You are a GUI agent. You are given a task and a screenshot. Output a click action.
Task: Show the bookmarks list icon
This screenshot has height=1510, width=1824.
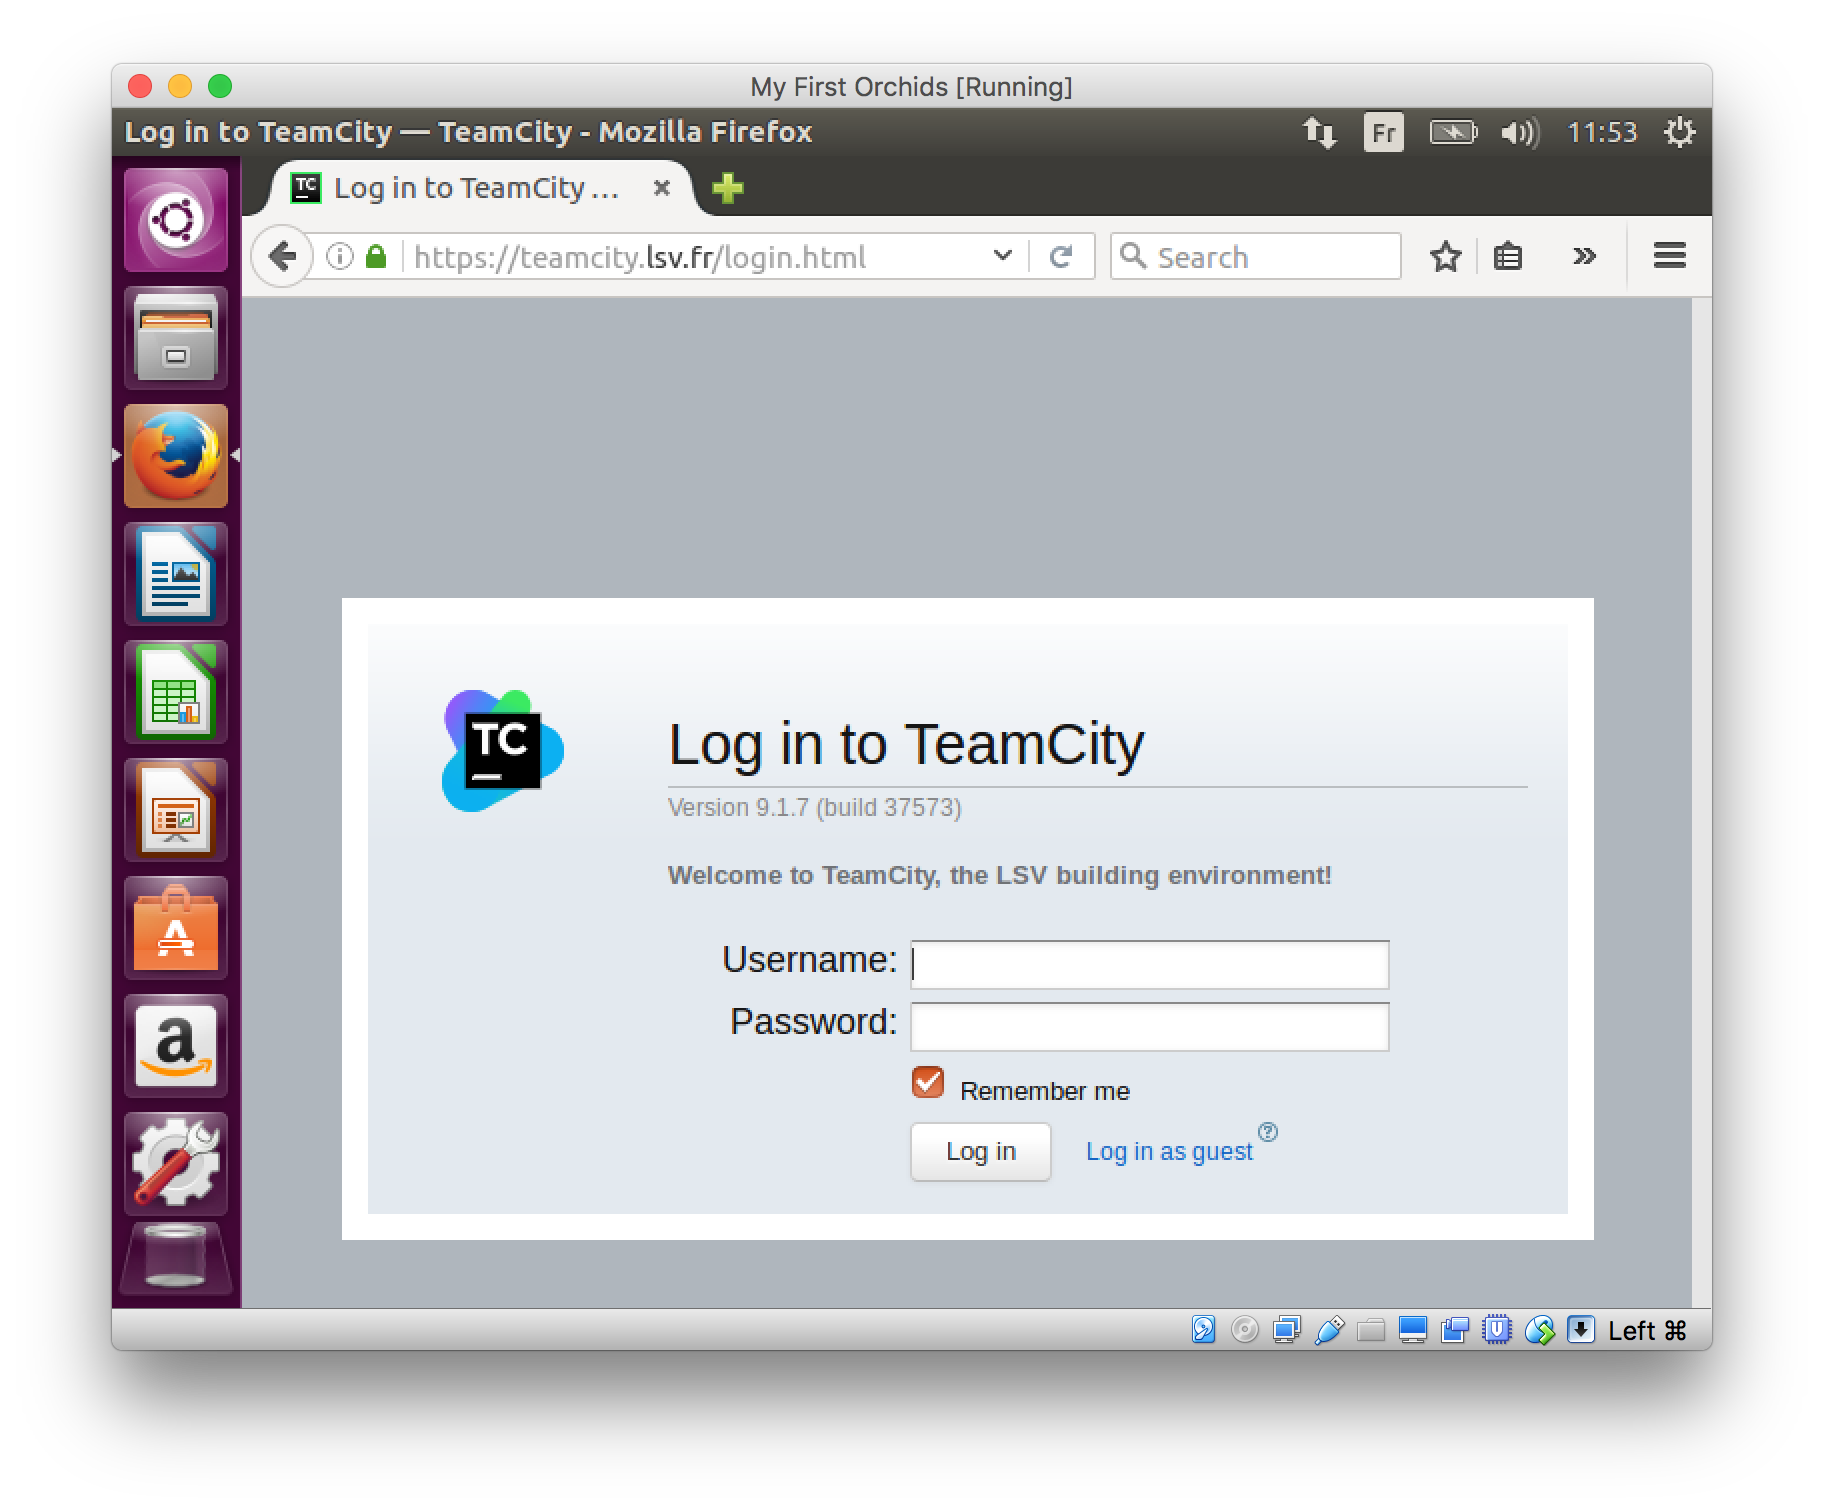pos(1508,257)
